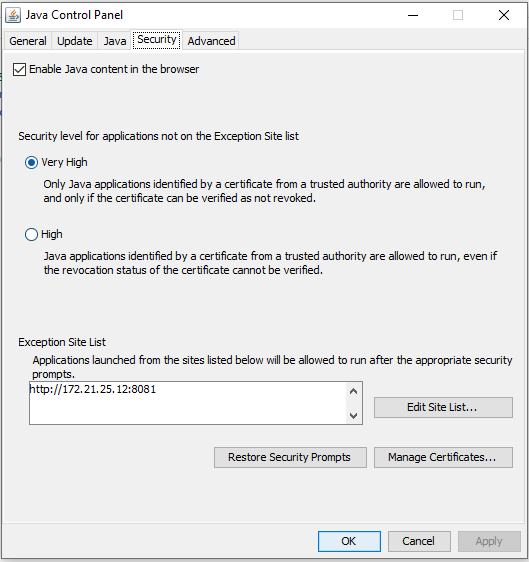Open the Advanced tab
This screenshot has height=562, width=529.
click(x=211, y=41)
